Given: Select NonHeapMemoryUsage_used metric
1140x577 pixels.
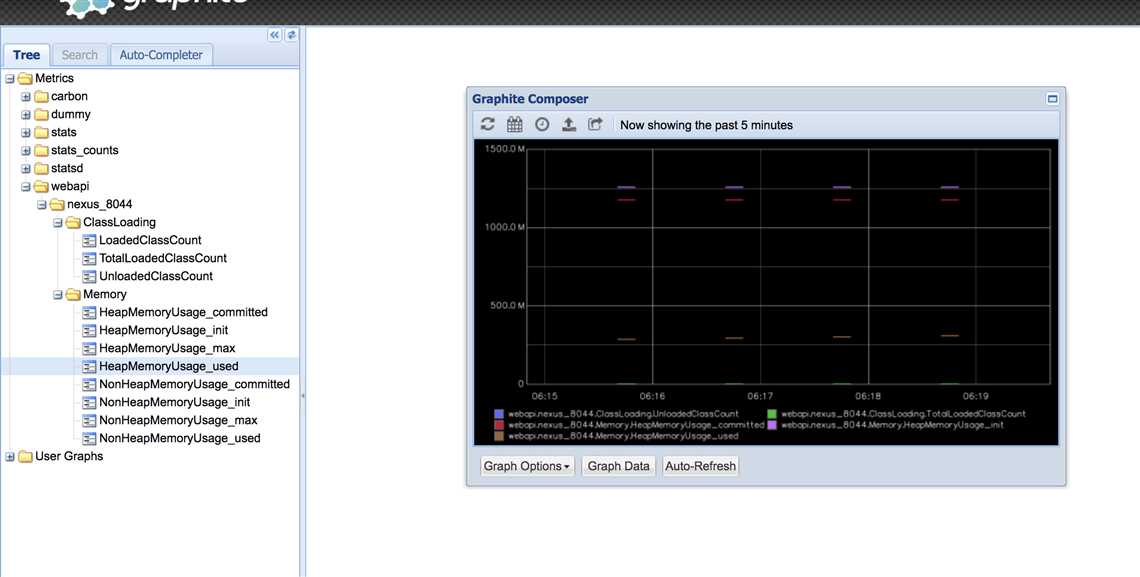Looking at the screenshot, I should (x=180, y=439).
